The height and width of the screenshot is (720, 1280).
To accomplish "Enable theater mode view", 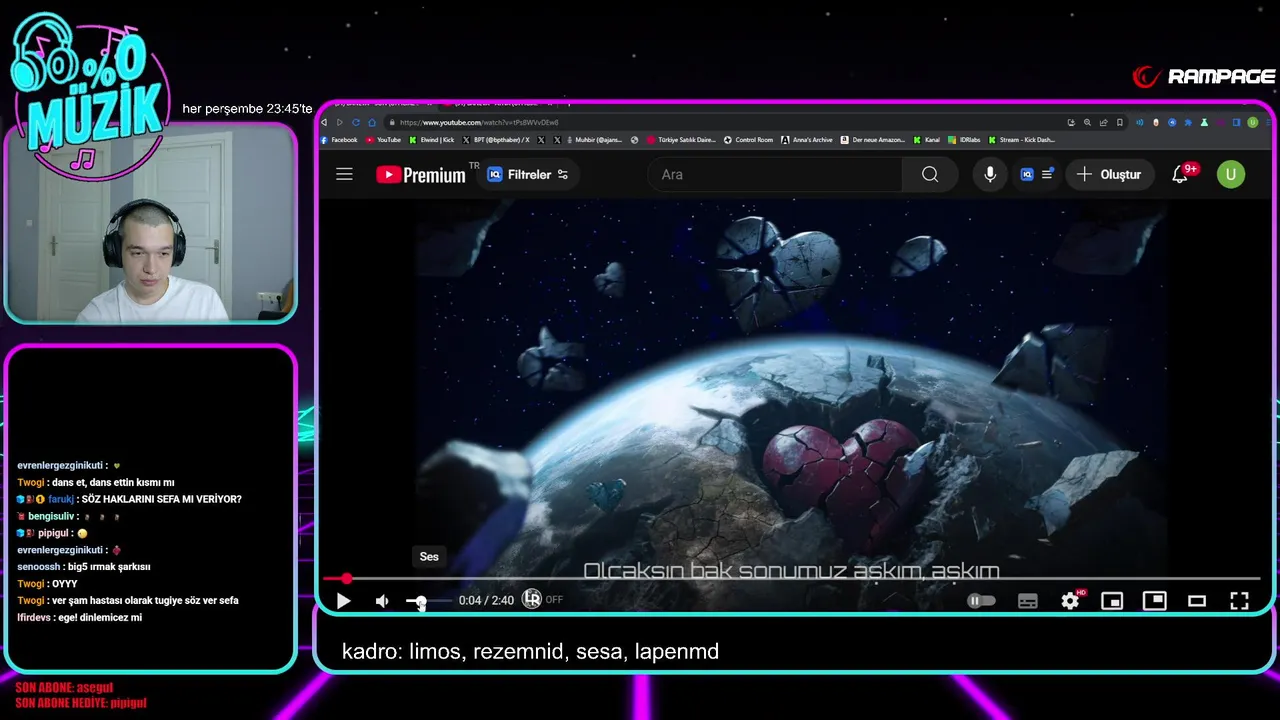I will (1197, 601).
